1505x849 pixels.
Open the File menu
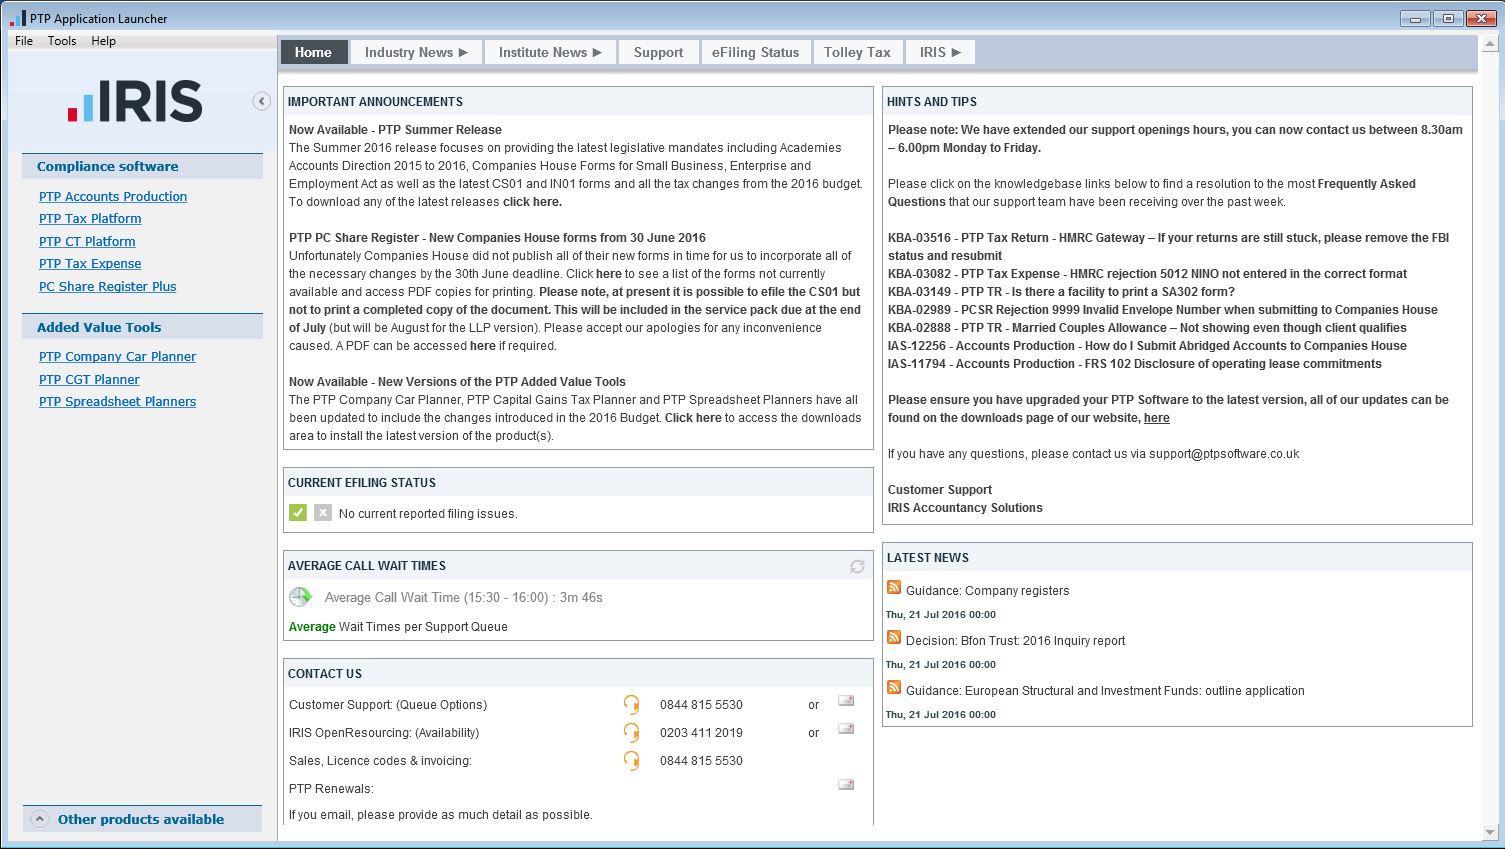pos(24,41)
